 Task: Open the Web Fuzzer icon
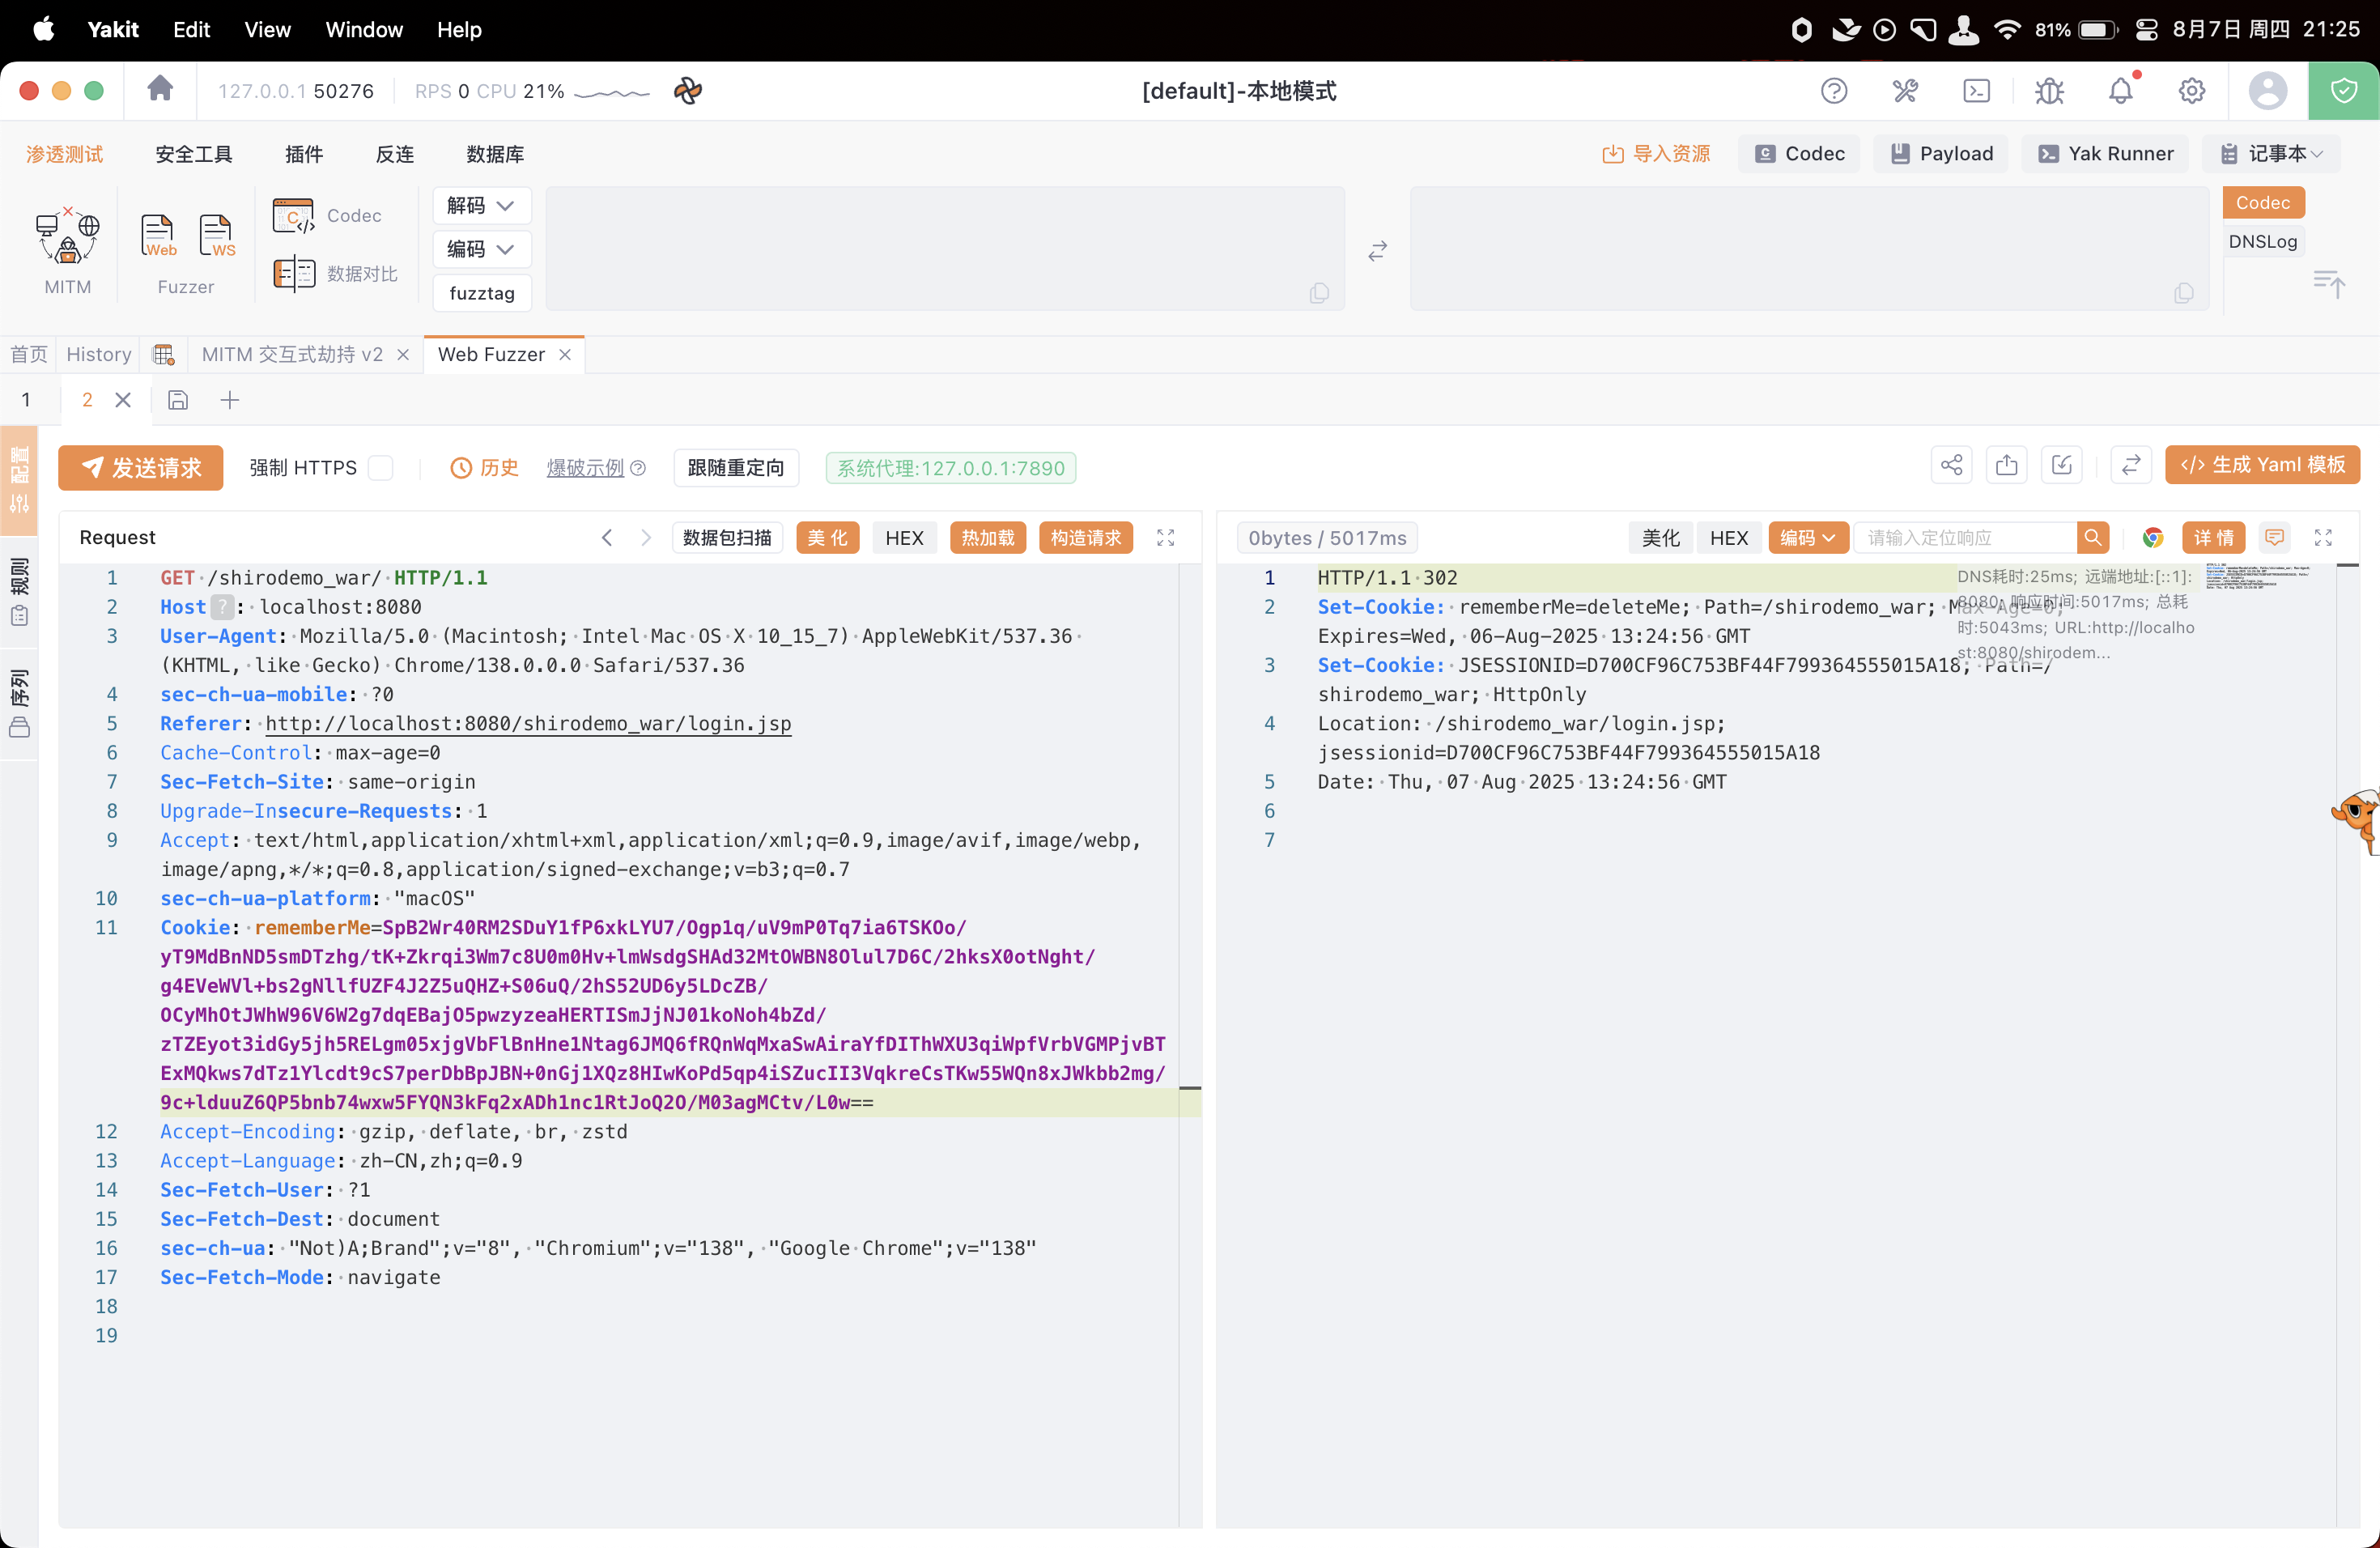tap(158, 237)
